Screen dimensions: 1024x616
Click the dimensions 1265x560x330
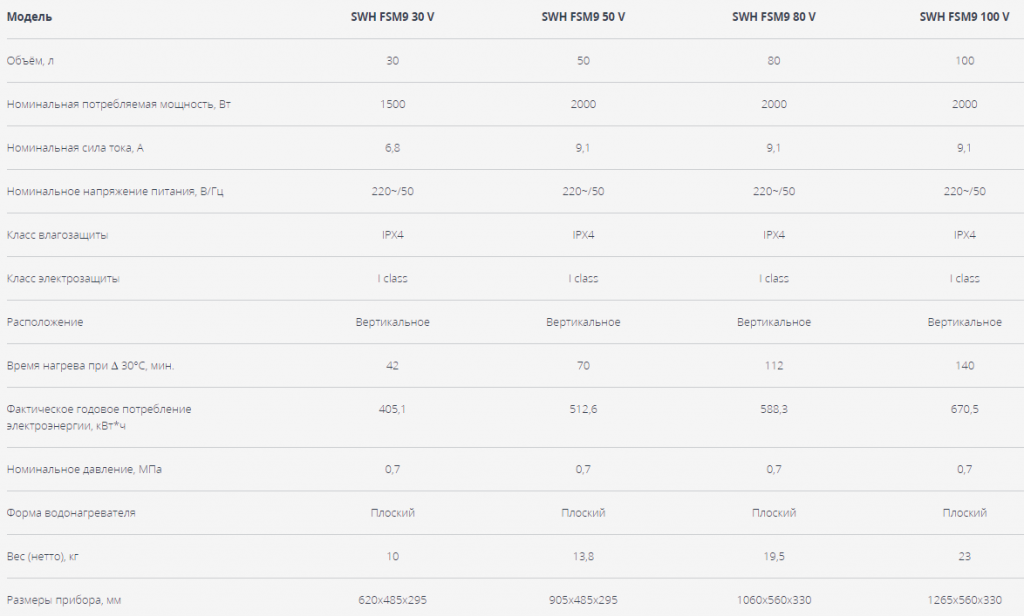coord(965,600)
